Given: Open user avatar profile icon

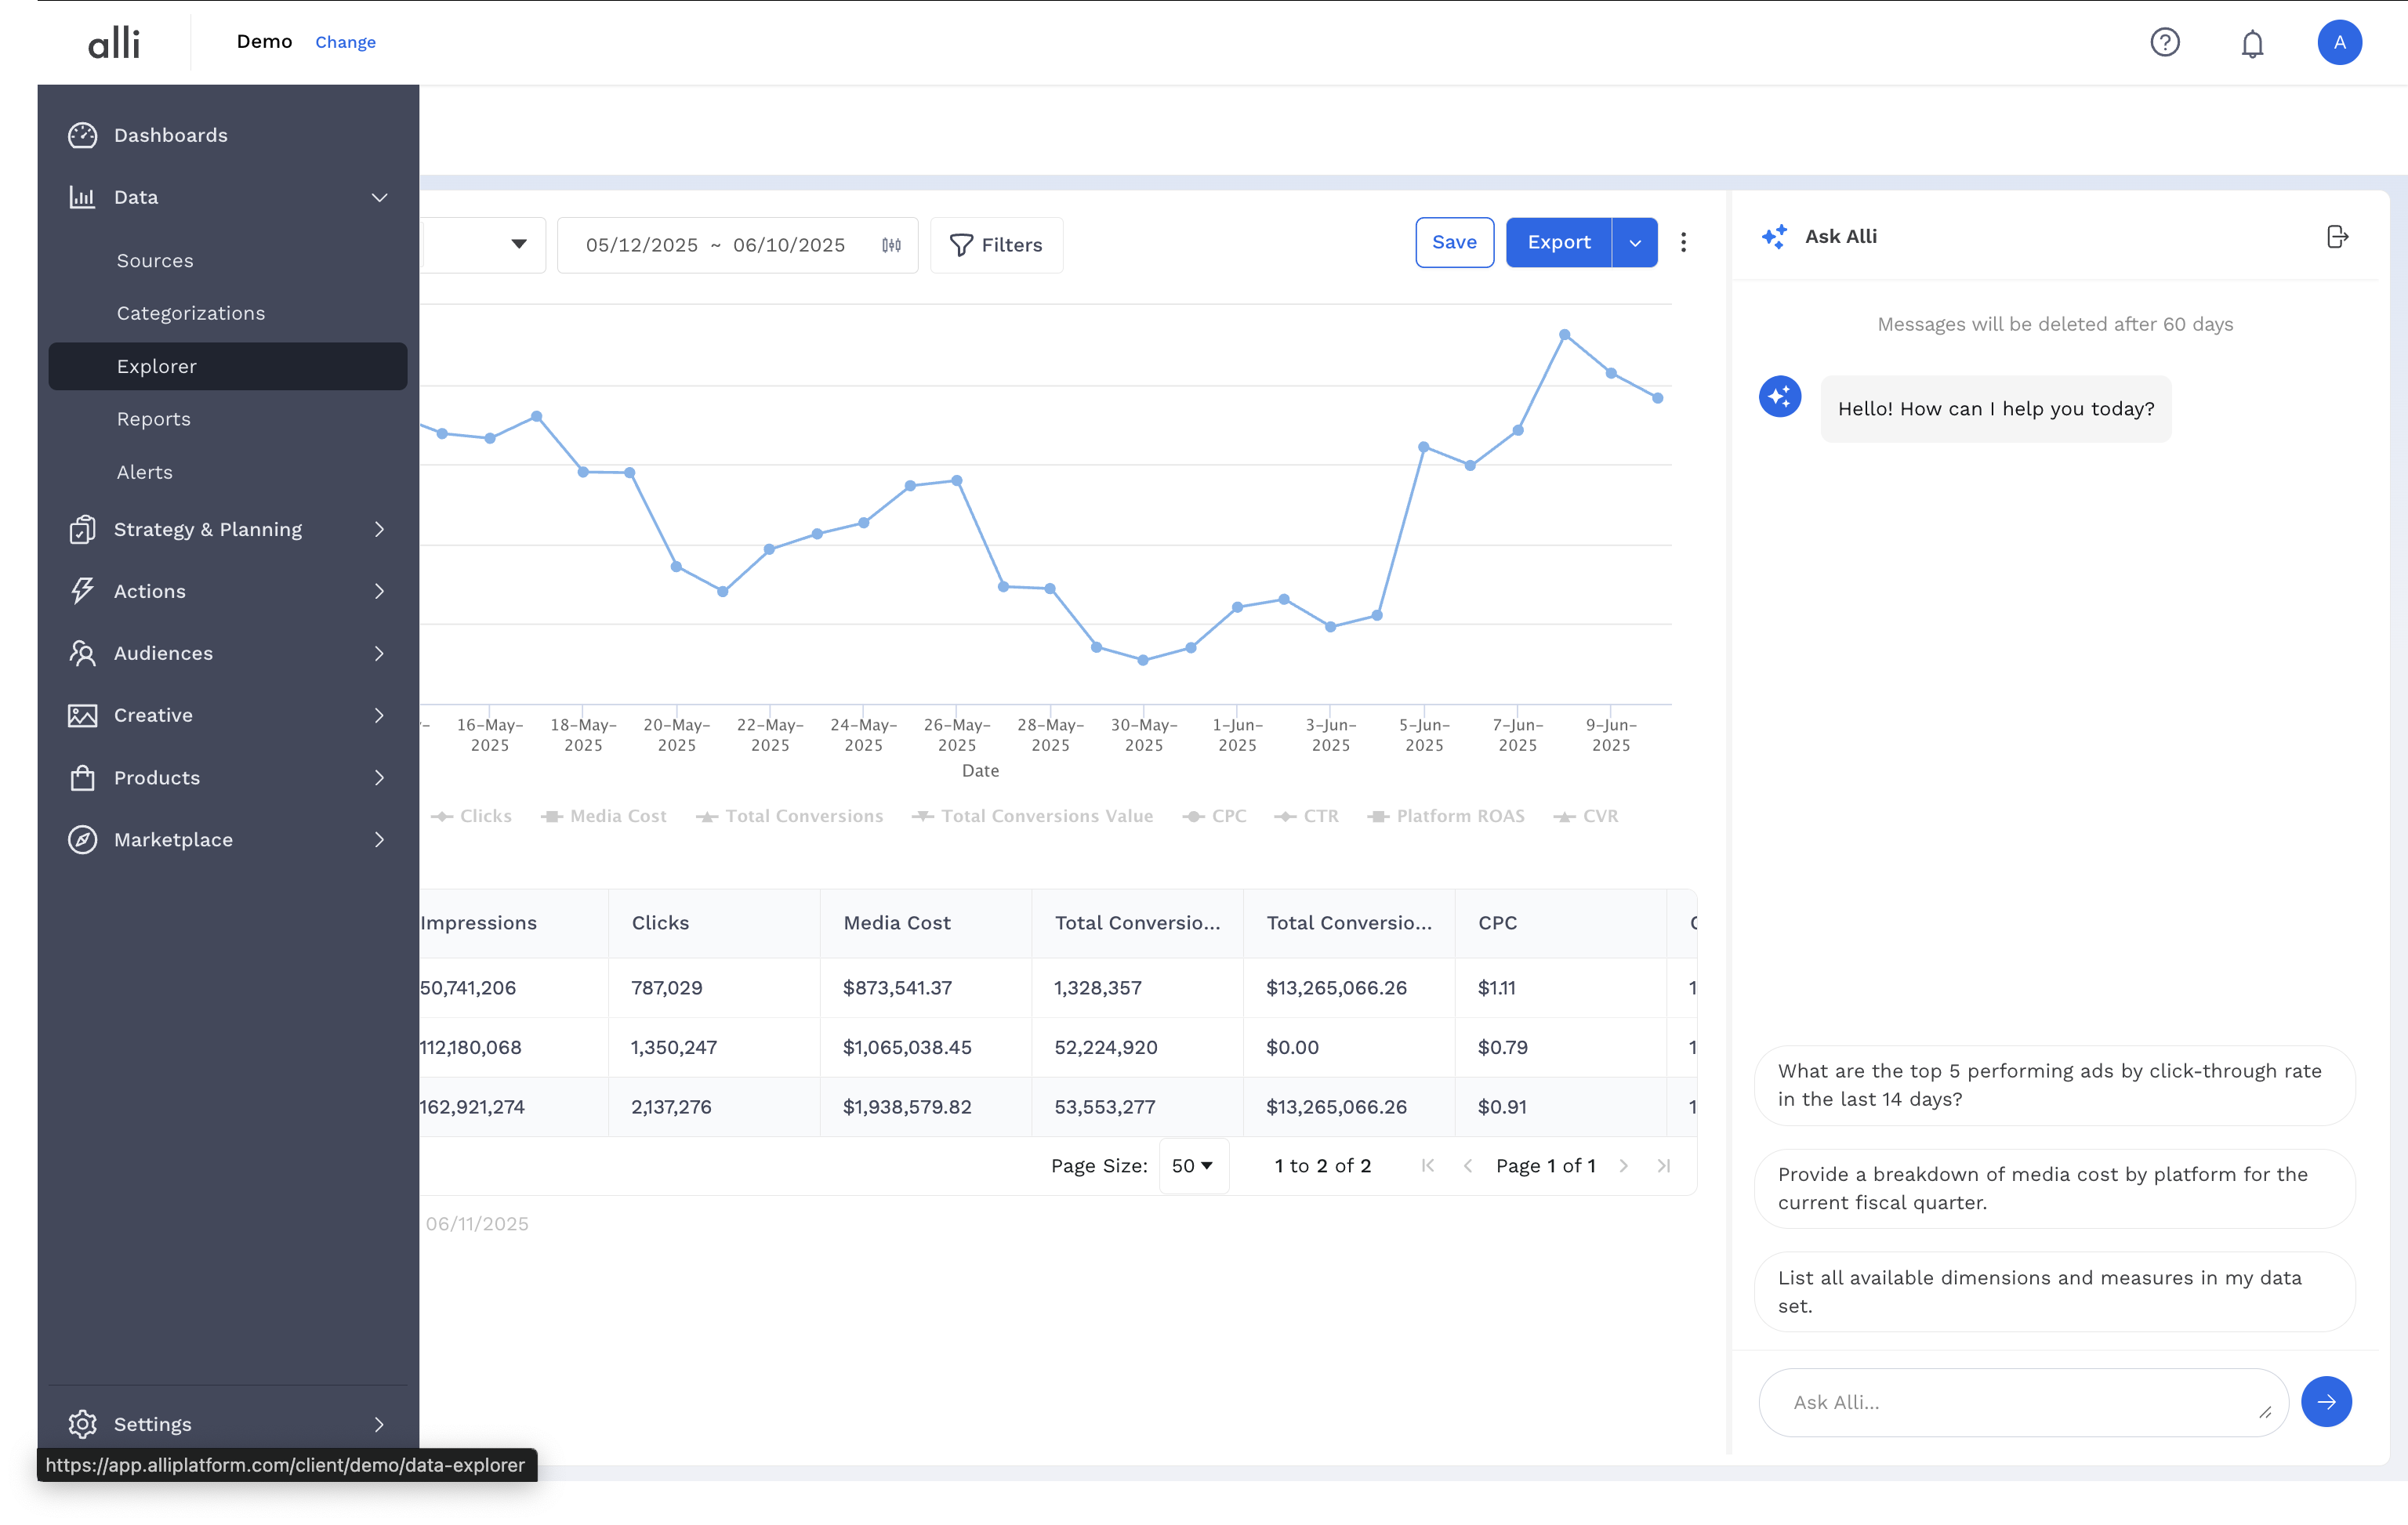Looking at the screenshot, I should [x=2339, y=42].
